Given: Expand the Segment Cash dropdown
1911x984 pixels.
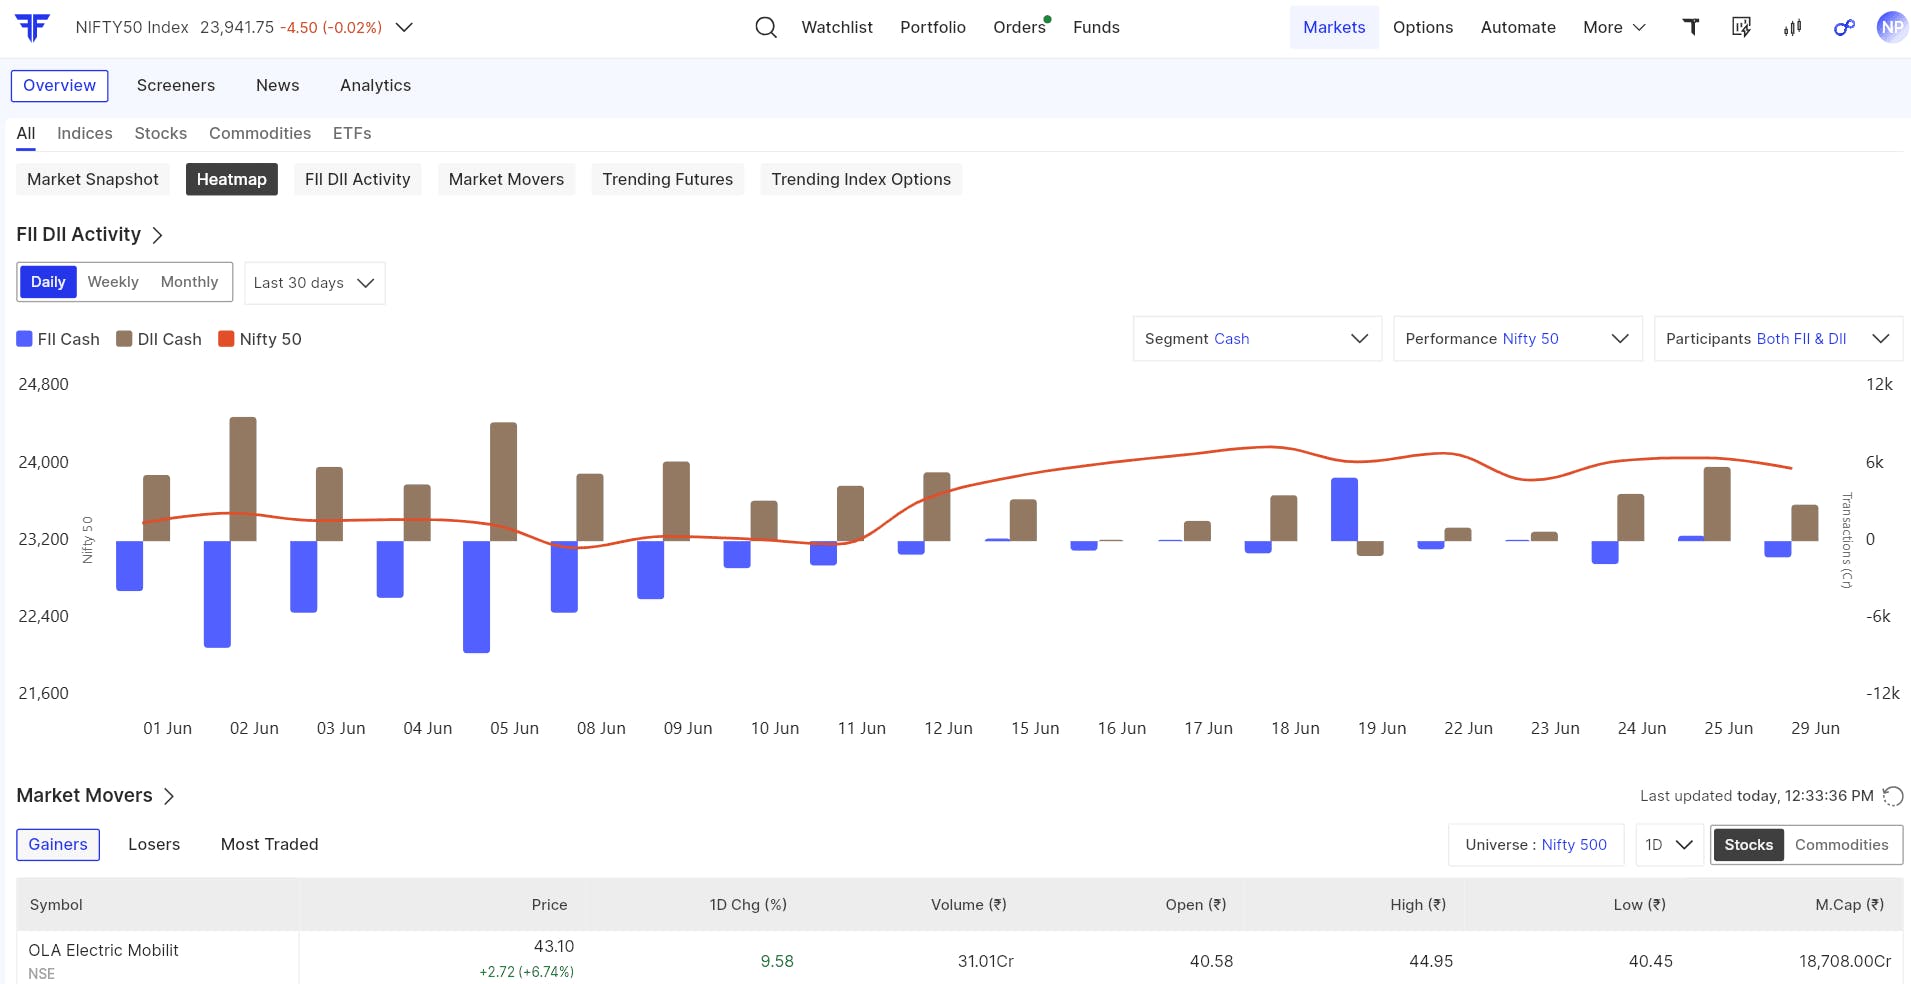Looking at the screenshot, I should coord(1257,339).
